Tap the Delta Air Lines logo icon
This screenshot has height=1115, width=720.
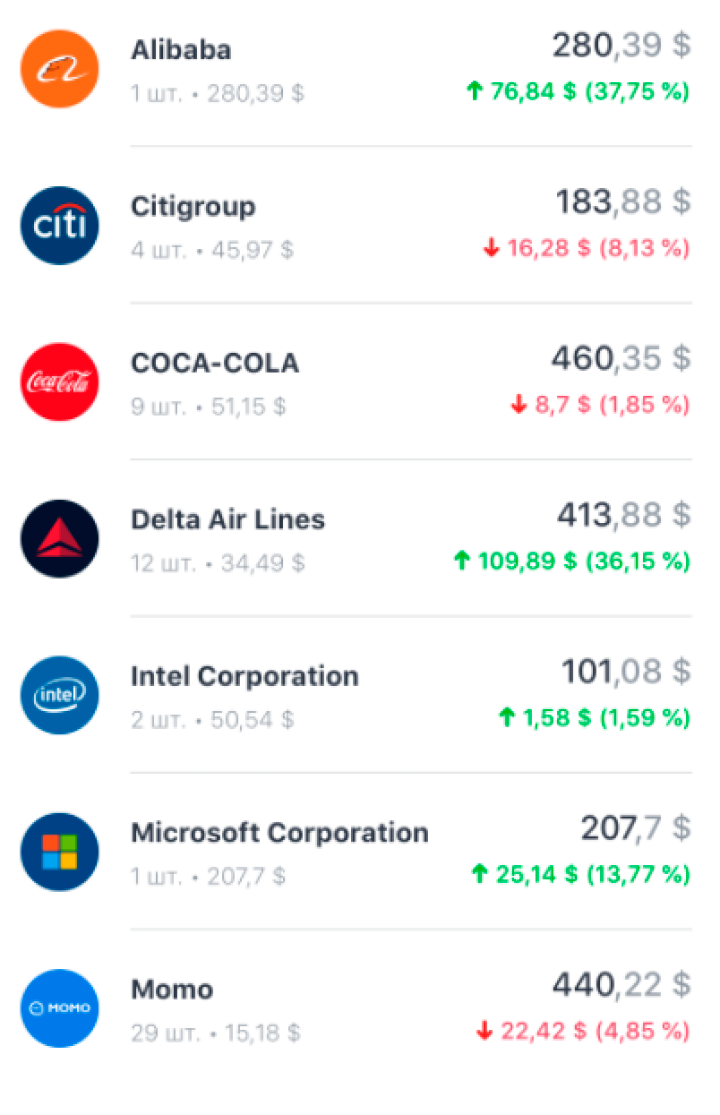tap(60, 538)
